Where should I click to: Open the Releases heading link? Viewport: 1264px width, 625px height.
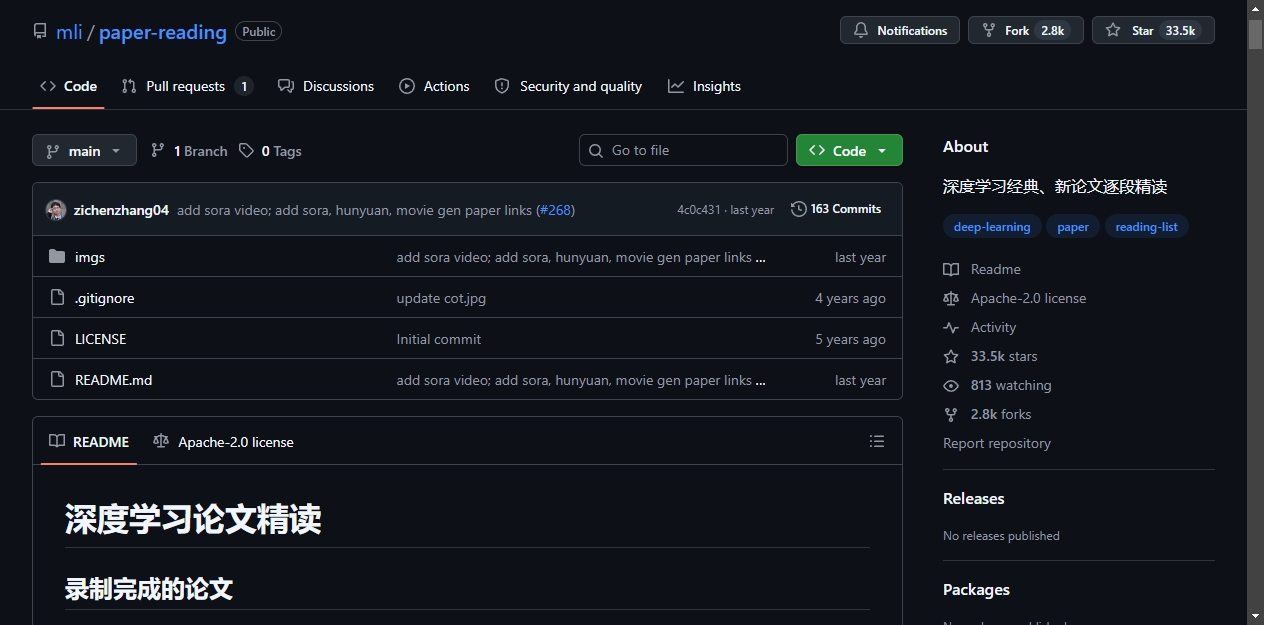pyautogui.click(x=973, y=498)
